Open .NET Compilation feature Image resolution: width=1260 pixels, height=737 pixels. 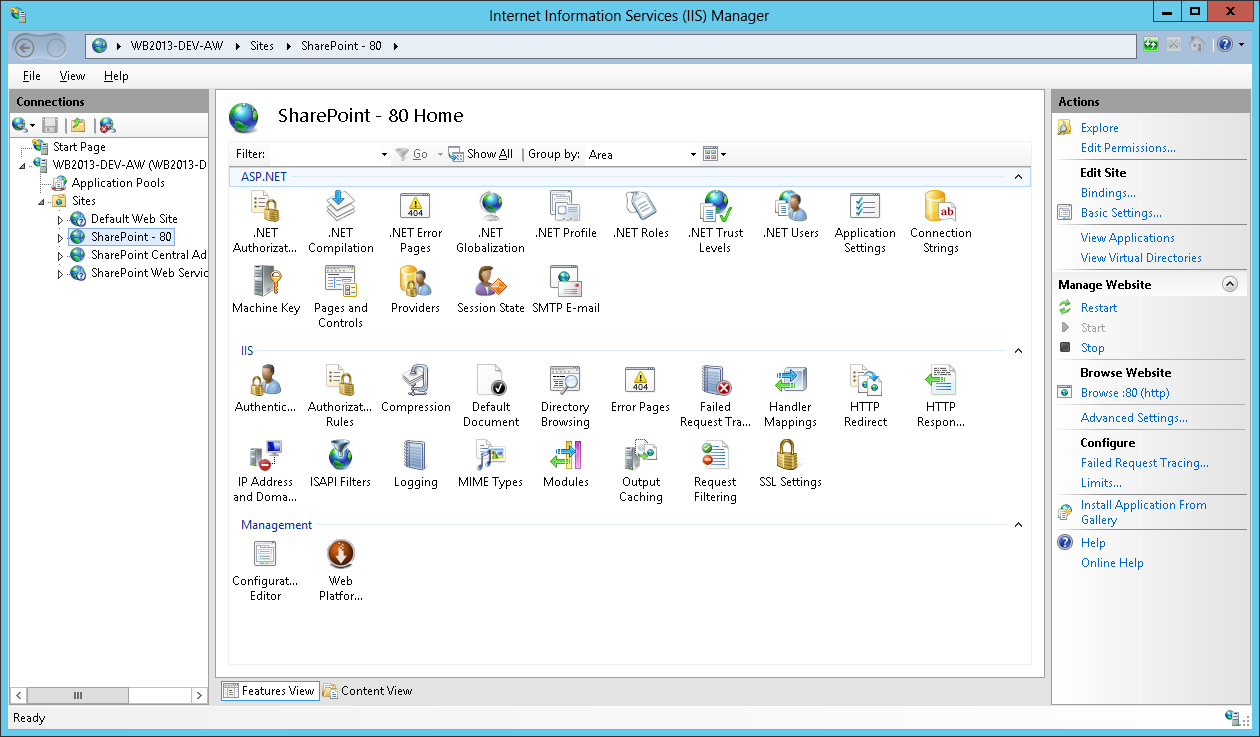(x=340, y=221)
